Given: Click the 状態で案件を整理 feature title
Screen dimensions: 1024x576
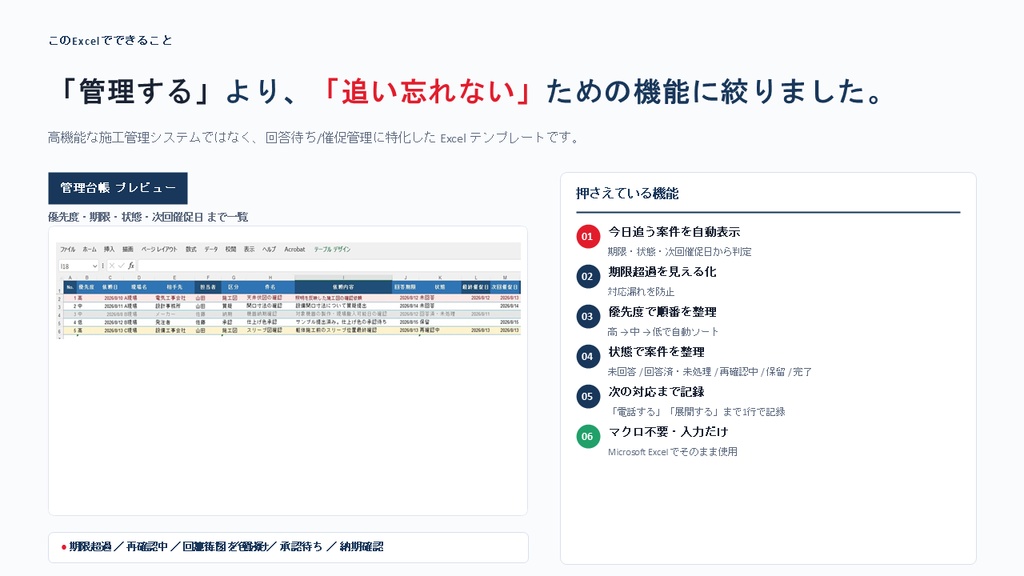Looking at the screenshot, I should click(x=656, y=352).
